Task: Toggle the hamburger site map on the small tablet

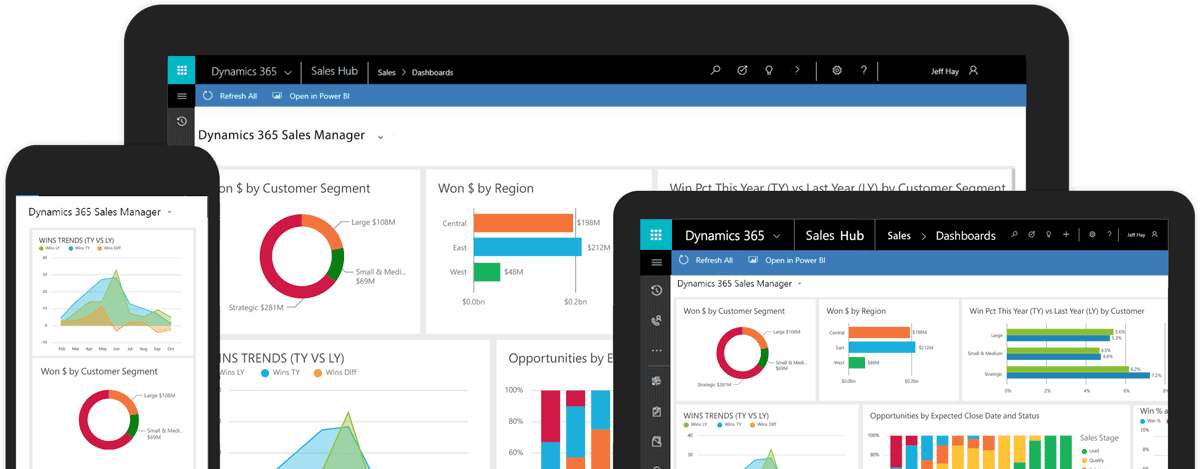Action: 656,262
